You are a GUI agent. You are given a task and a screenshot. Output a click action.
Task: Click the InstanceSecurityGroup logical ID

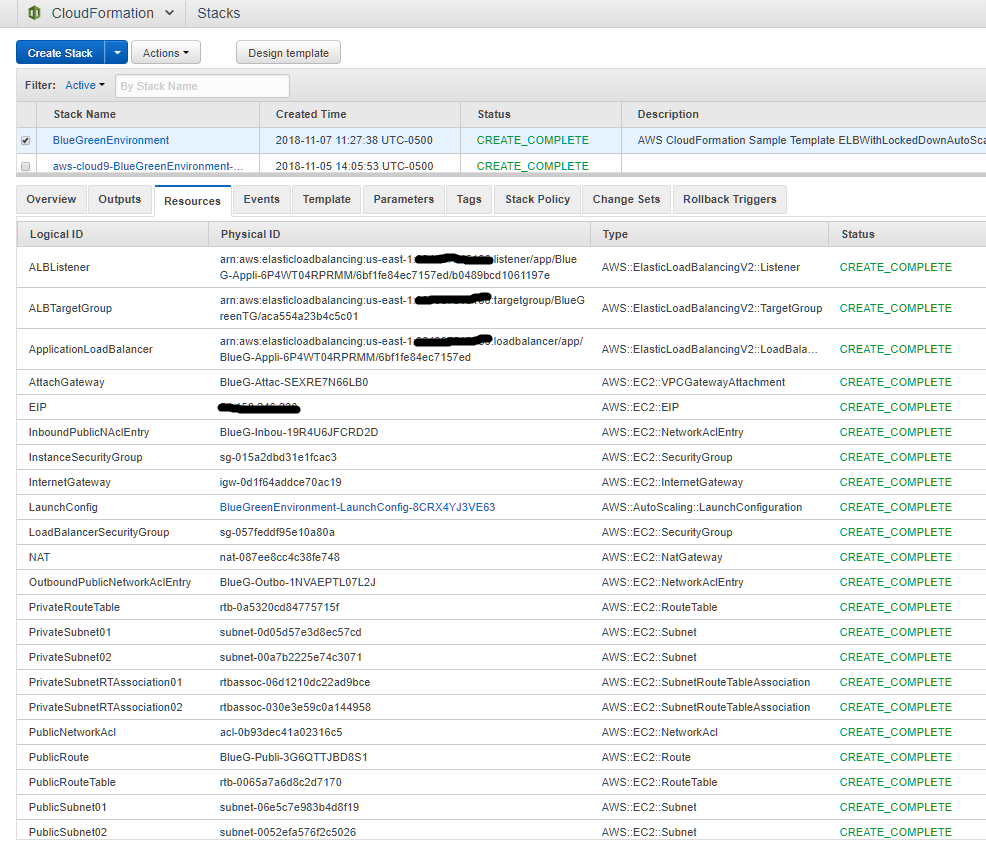point(86,457)
